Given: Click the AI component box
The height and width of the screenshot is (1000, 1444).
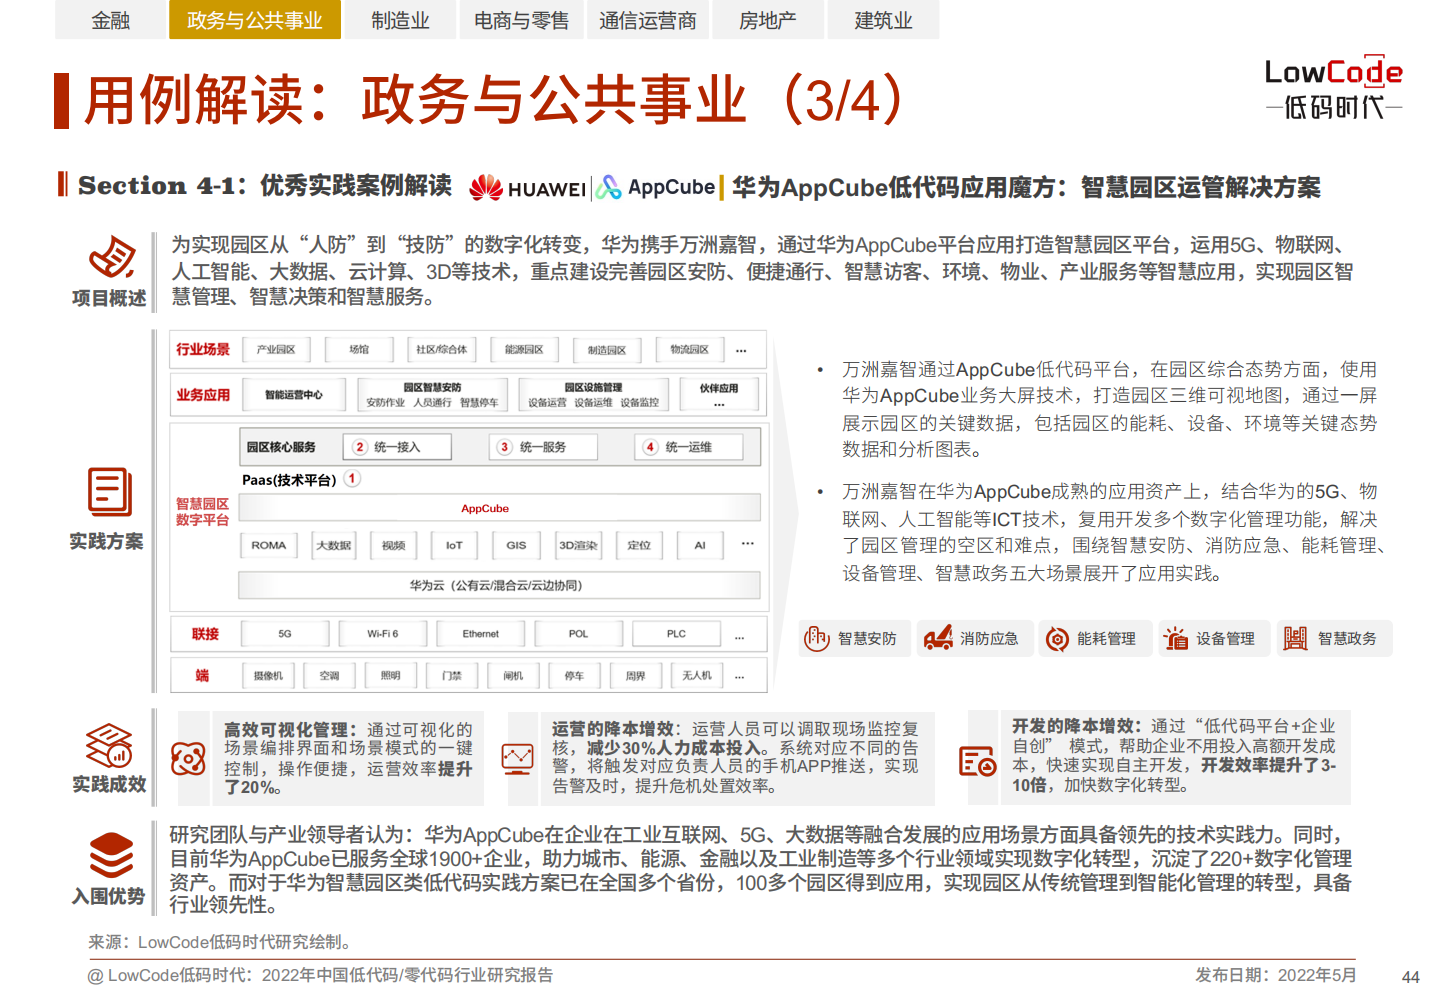Looking at the screenshot, I should [700, 545].
